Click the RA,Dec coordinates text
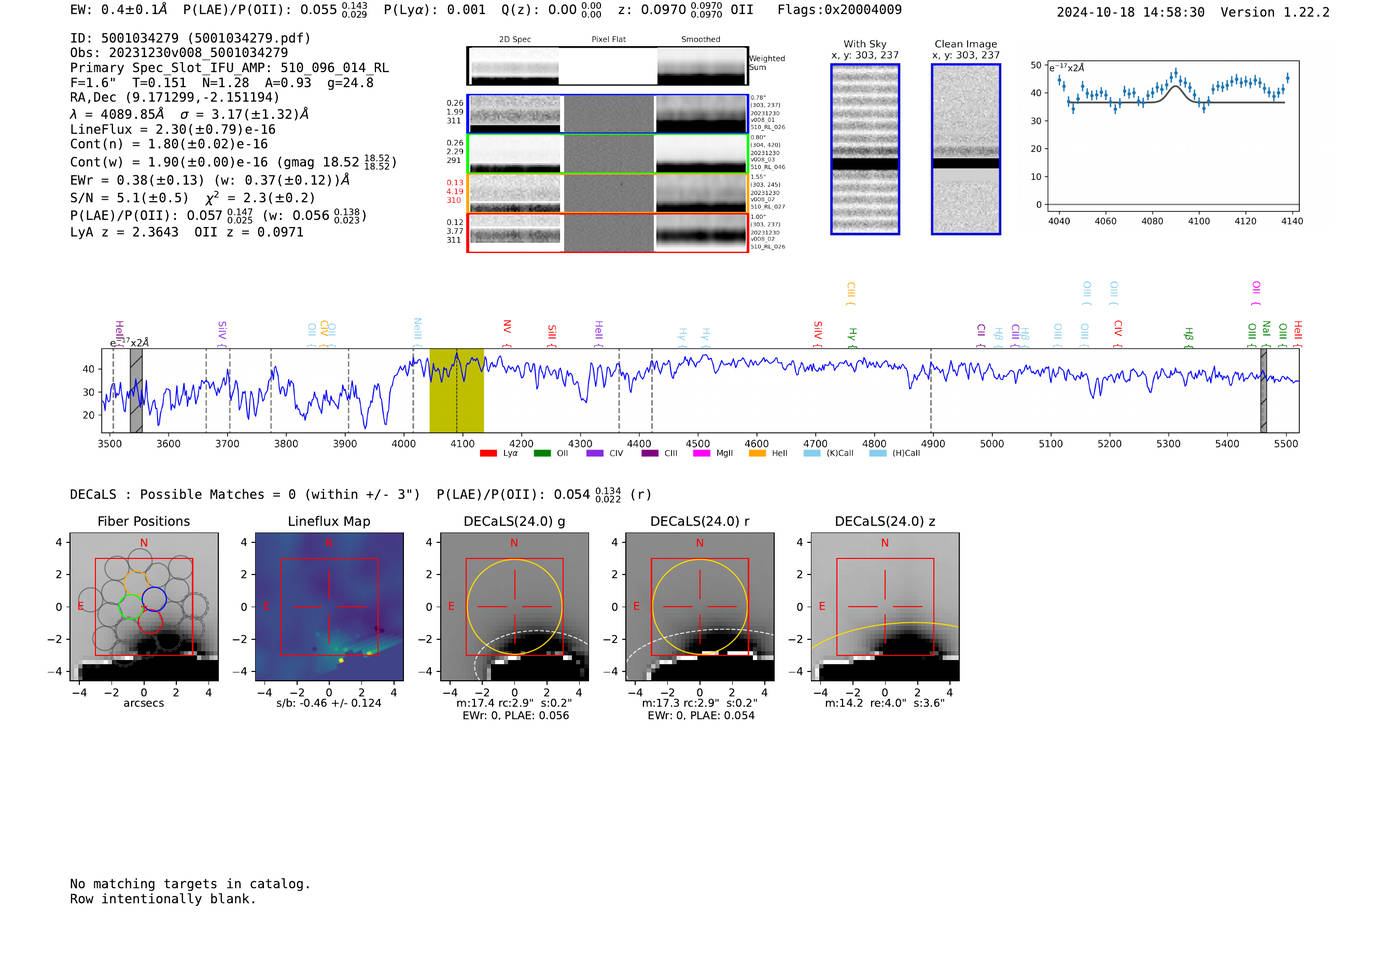 coord(175,98)
